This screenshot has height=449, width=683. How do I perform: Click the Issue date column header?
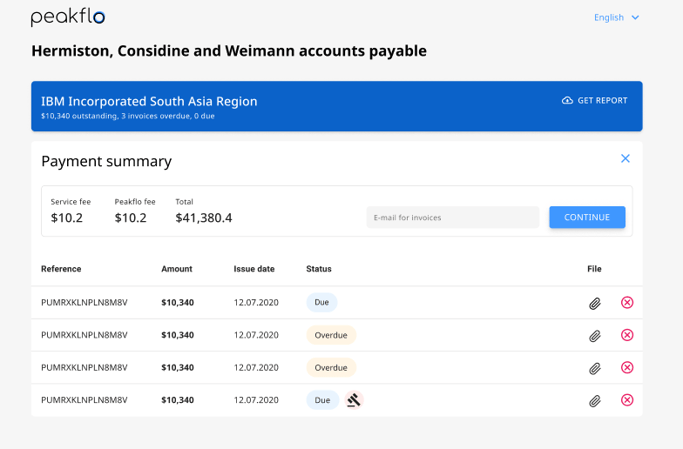click(x=254, y=269)
